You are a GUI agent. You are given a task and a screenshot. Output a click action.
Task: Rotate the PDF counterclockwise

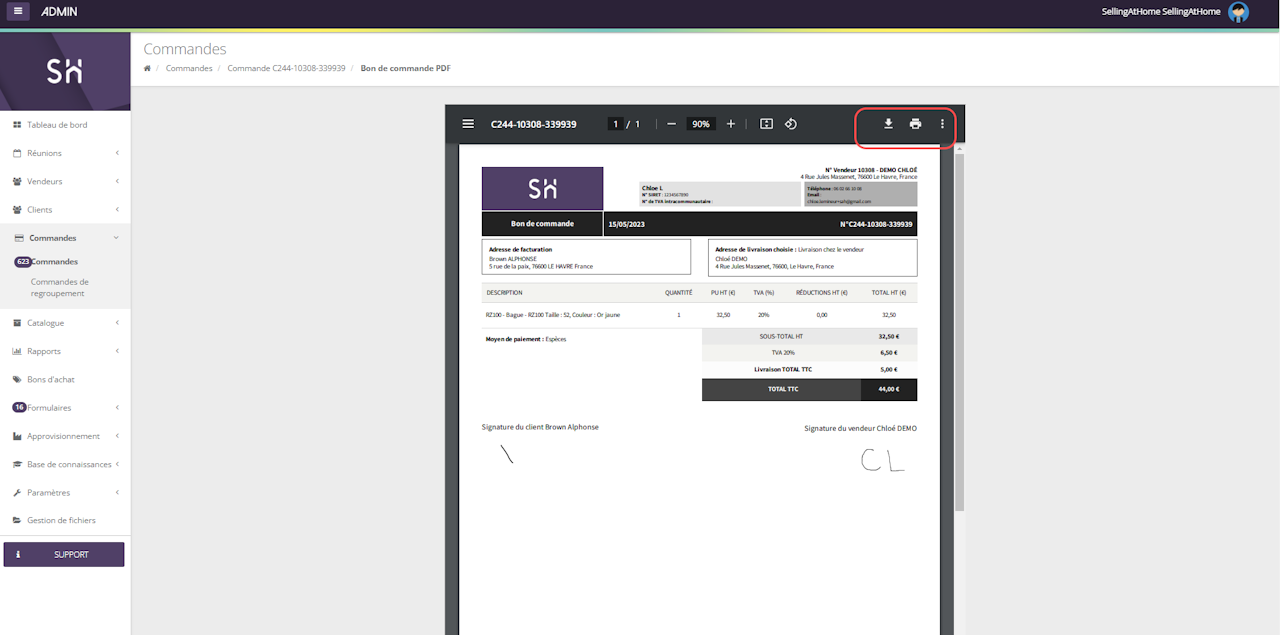790,124
